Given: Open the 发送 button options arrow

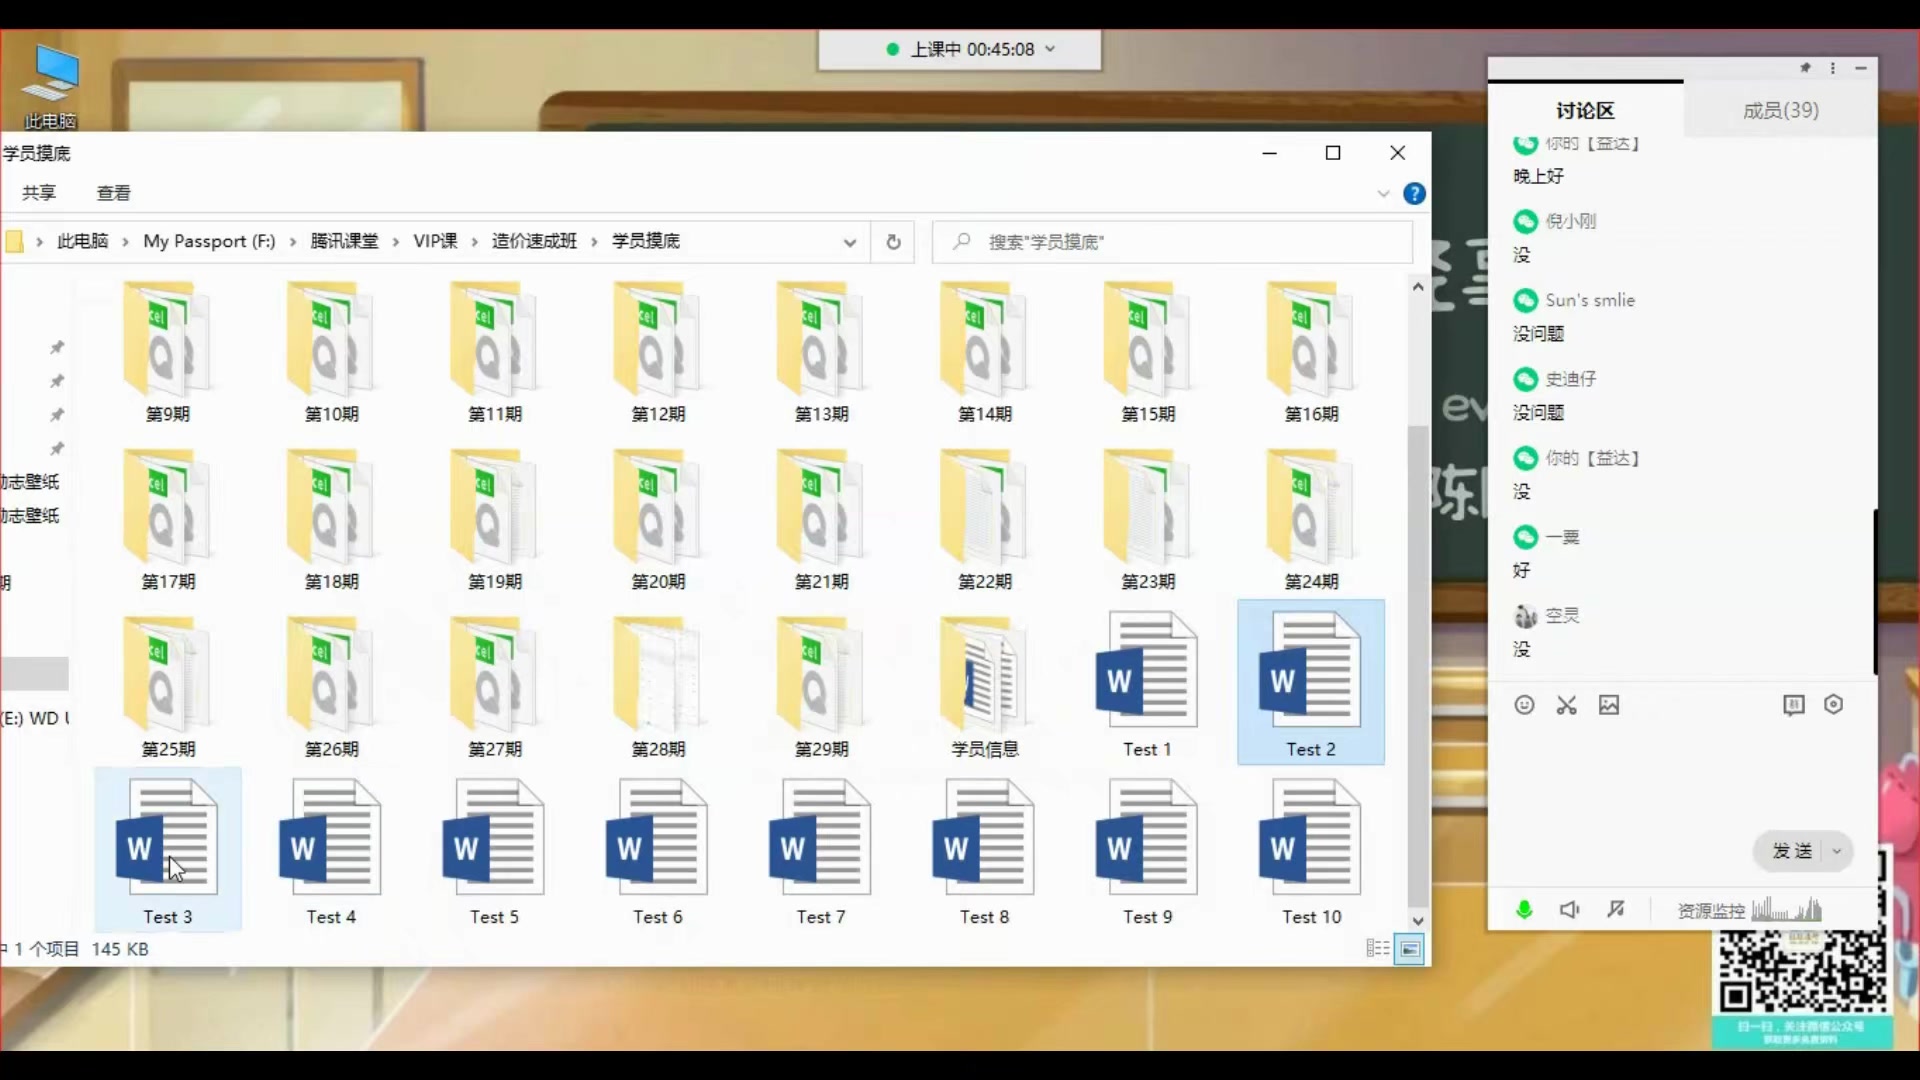Looking at the screenshot, I should click(1836, 851).
